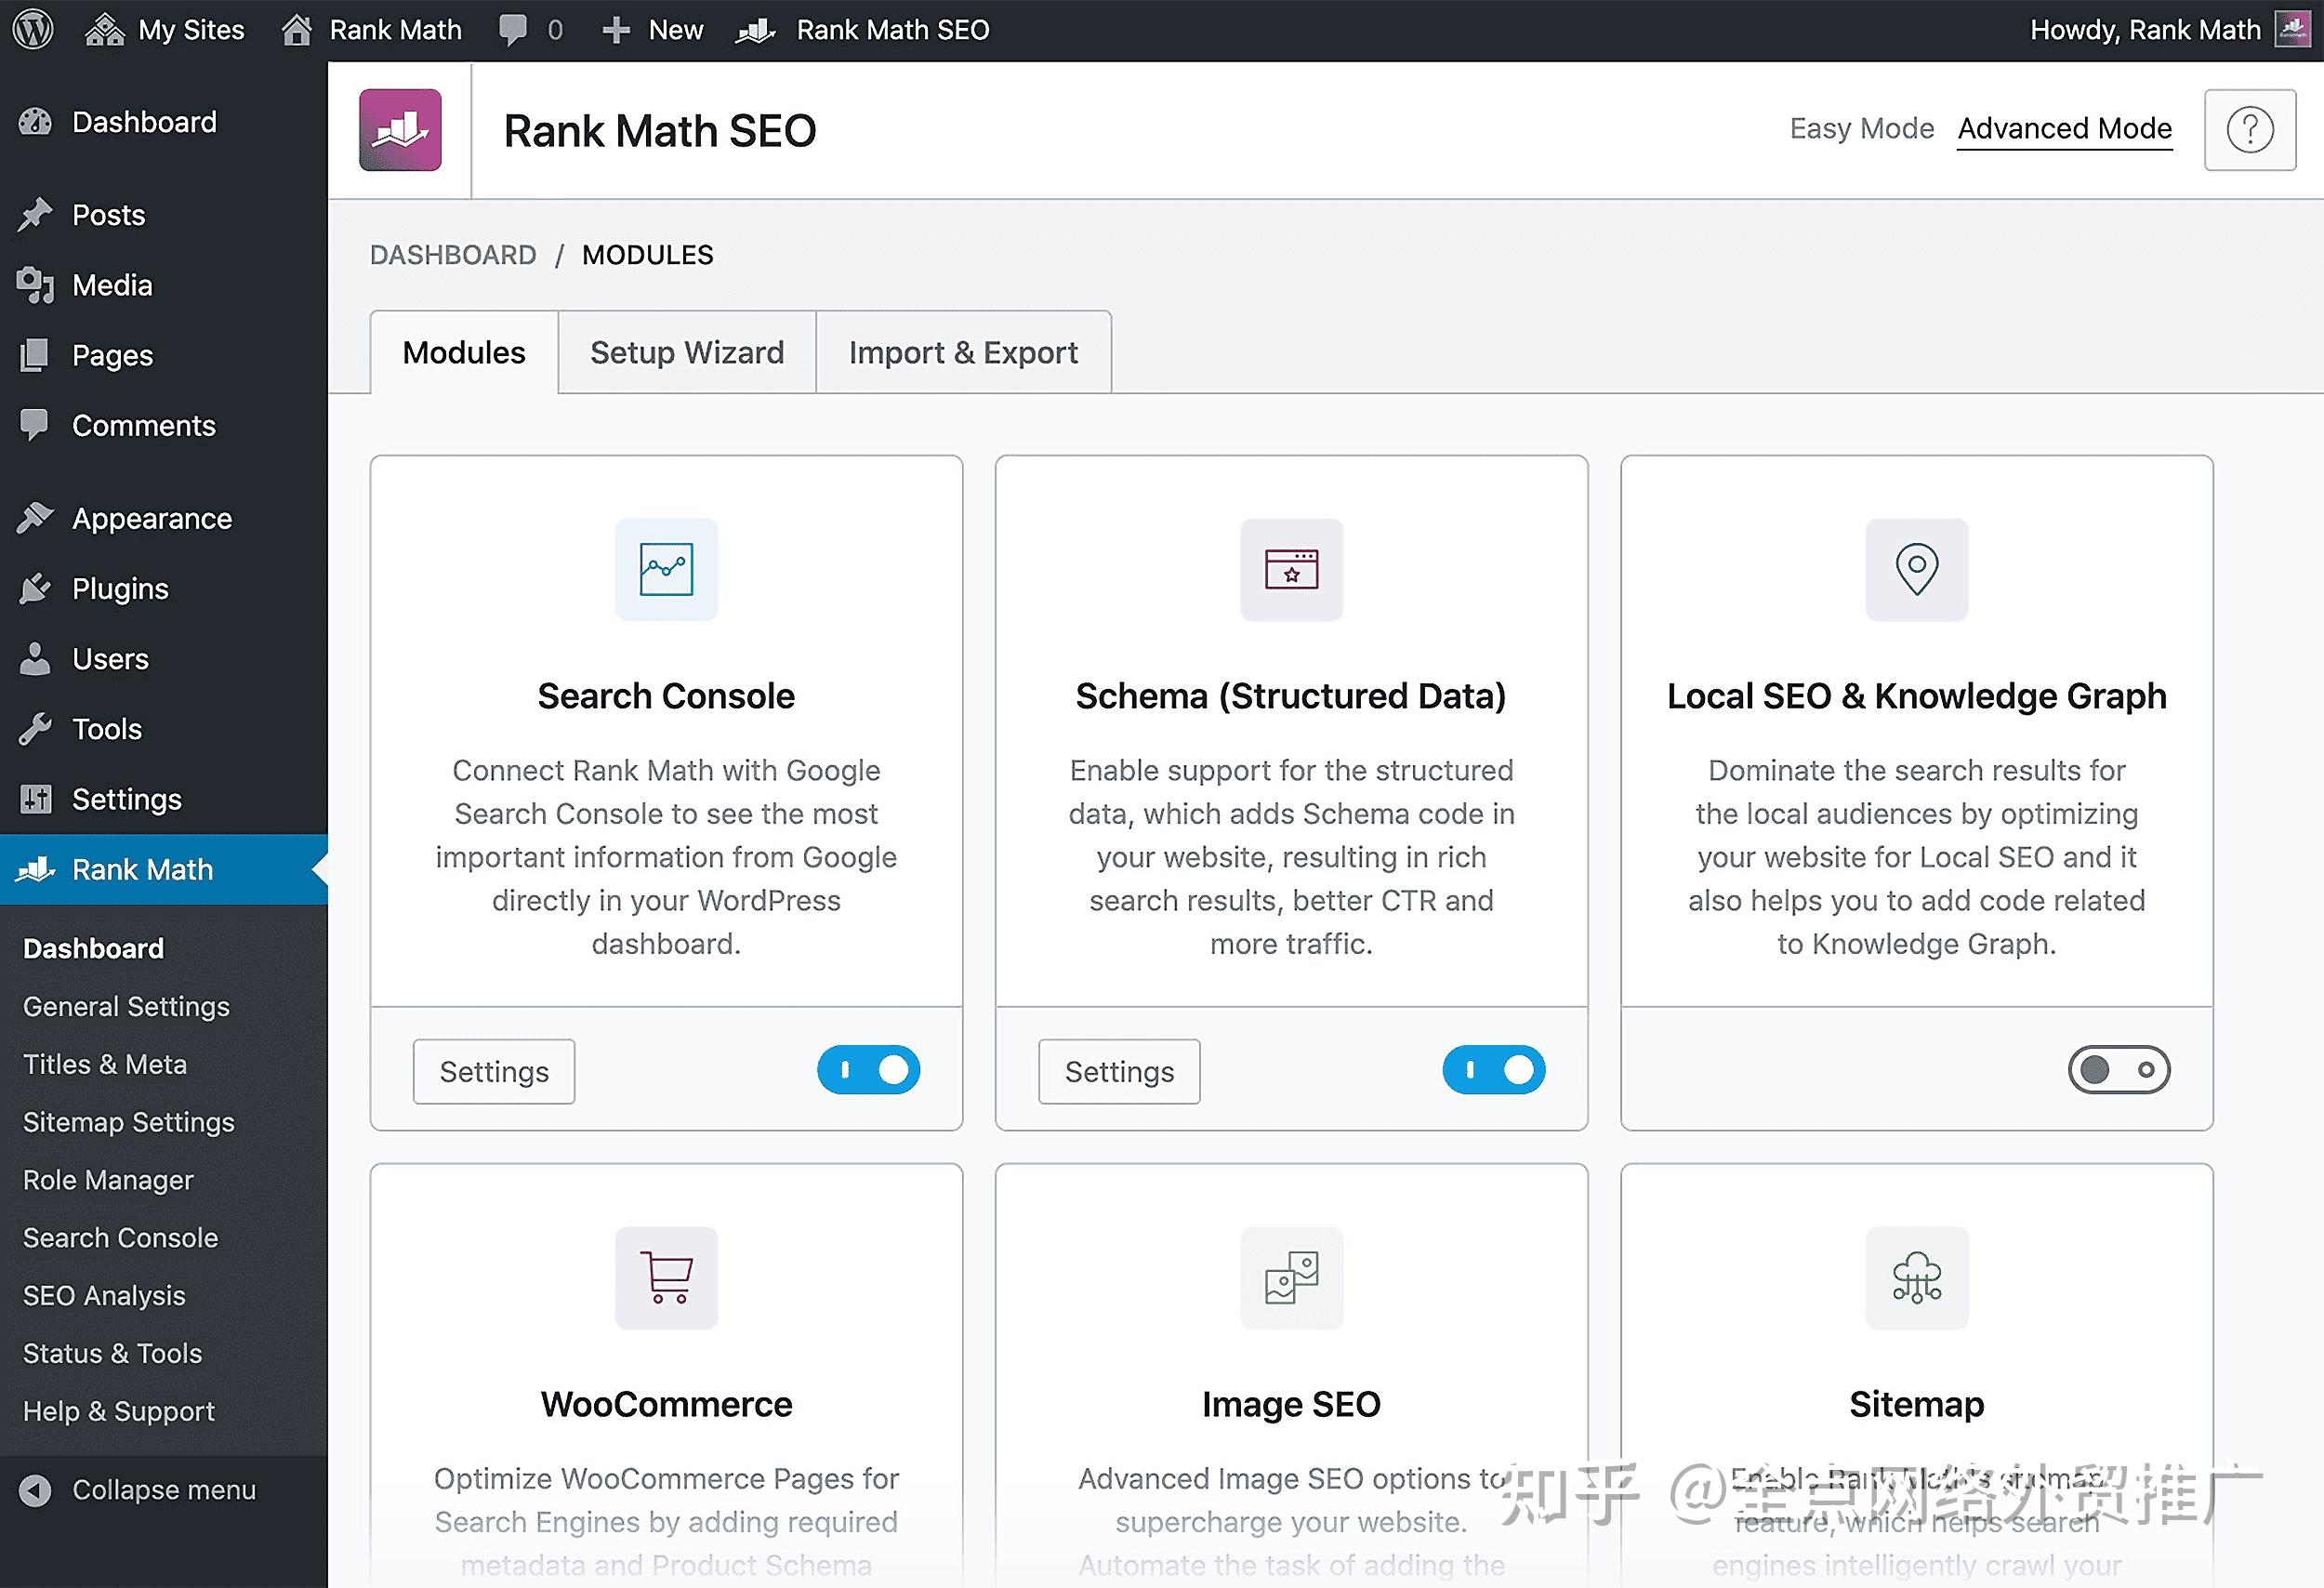This screenshot has width=2324, height=1588.
Task: Enable the Local SEO module toggle
Action: coord(2119,1070)
